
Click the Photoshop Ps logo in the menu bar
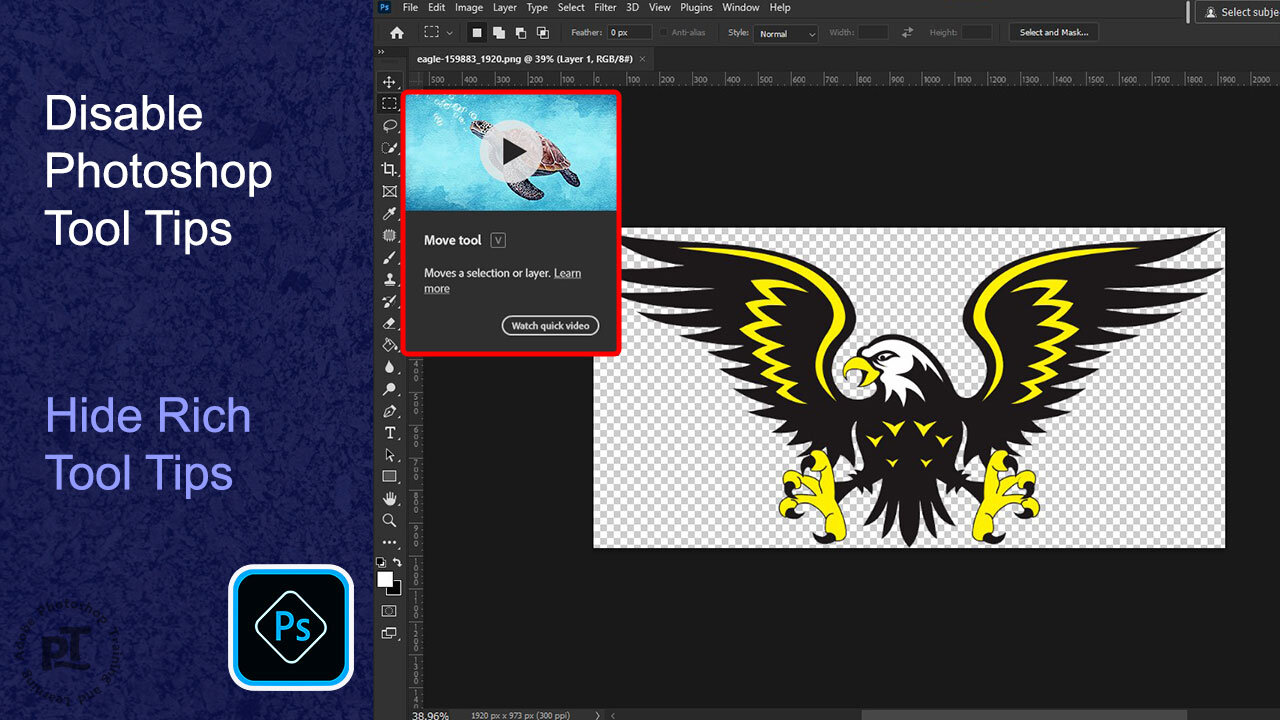coord(384,7)
